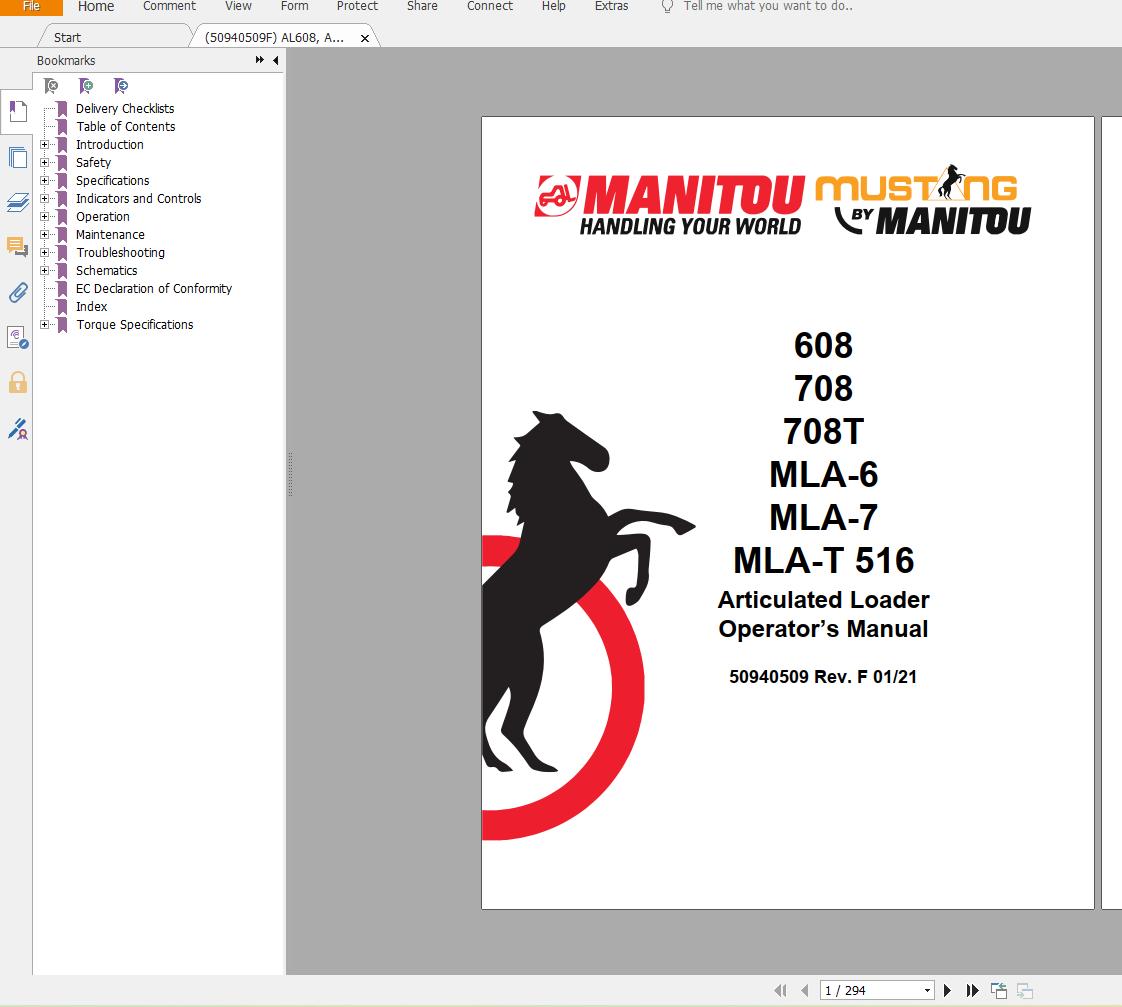
Task: Open the Pages thumbnails panel icon
Action: (18, 157)
